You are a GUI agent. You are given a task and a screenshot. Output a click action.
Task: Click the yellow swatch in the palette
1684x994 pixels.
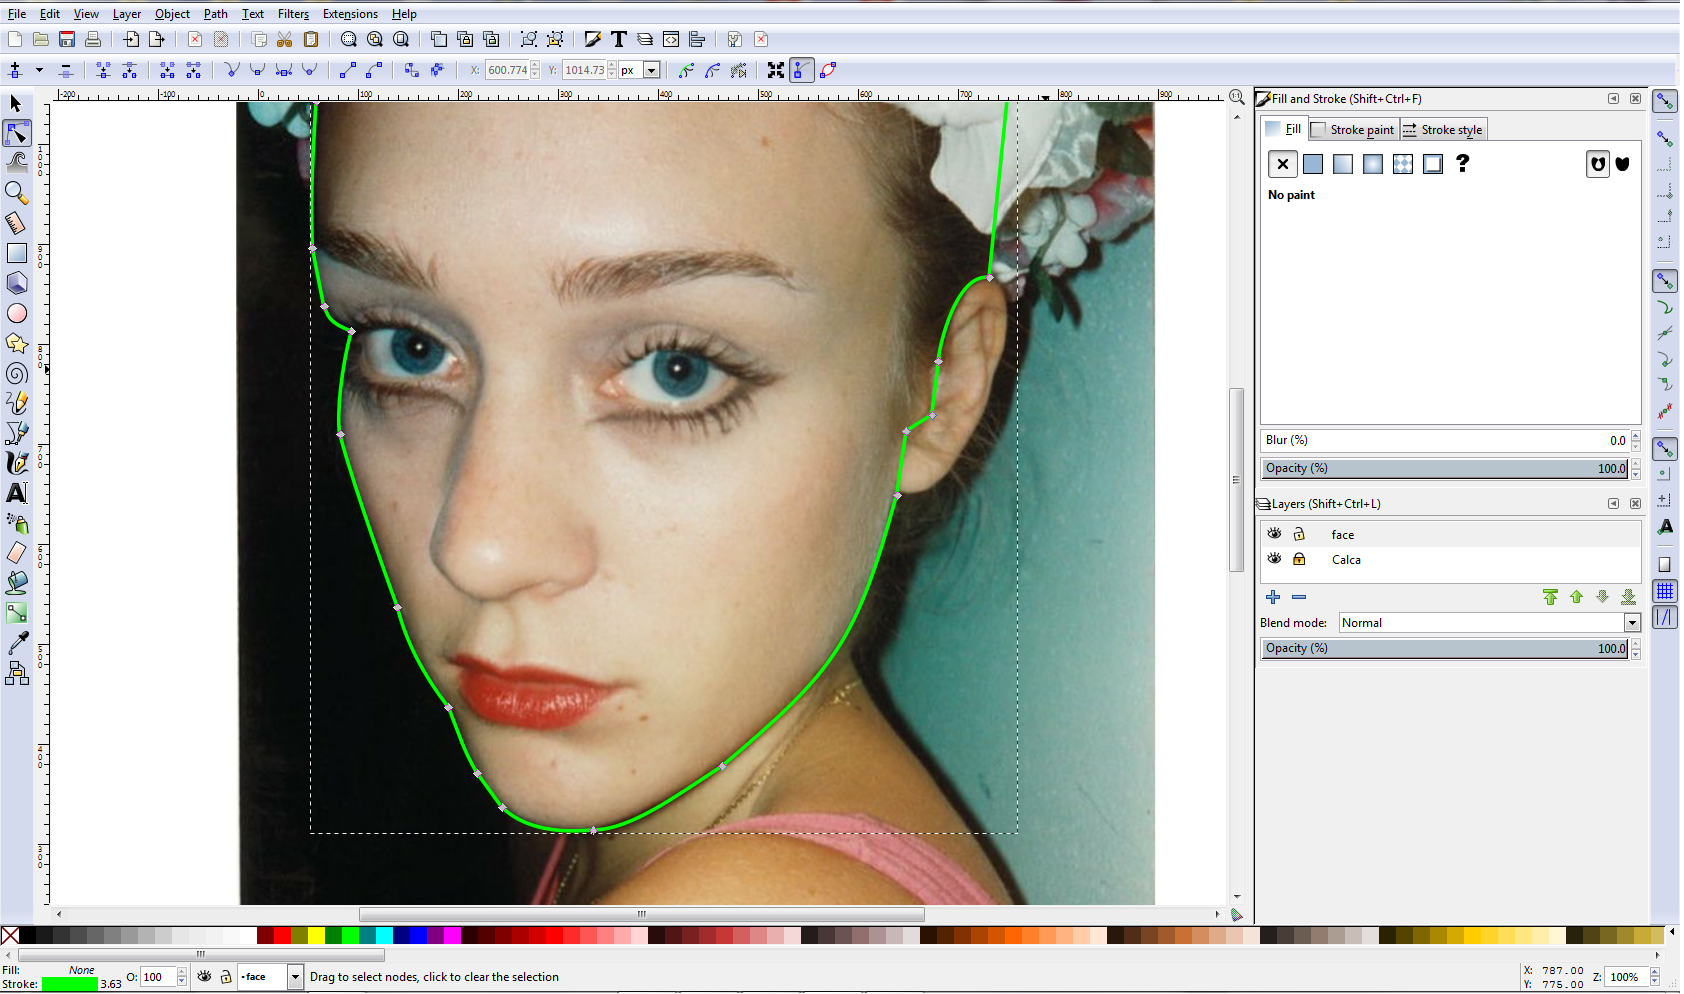pos(316,935)
